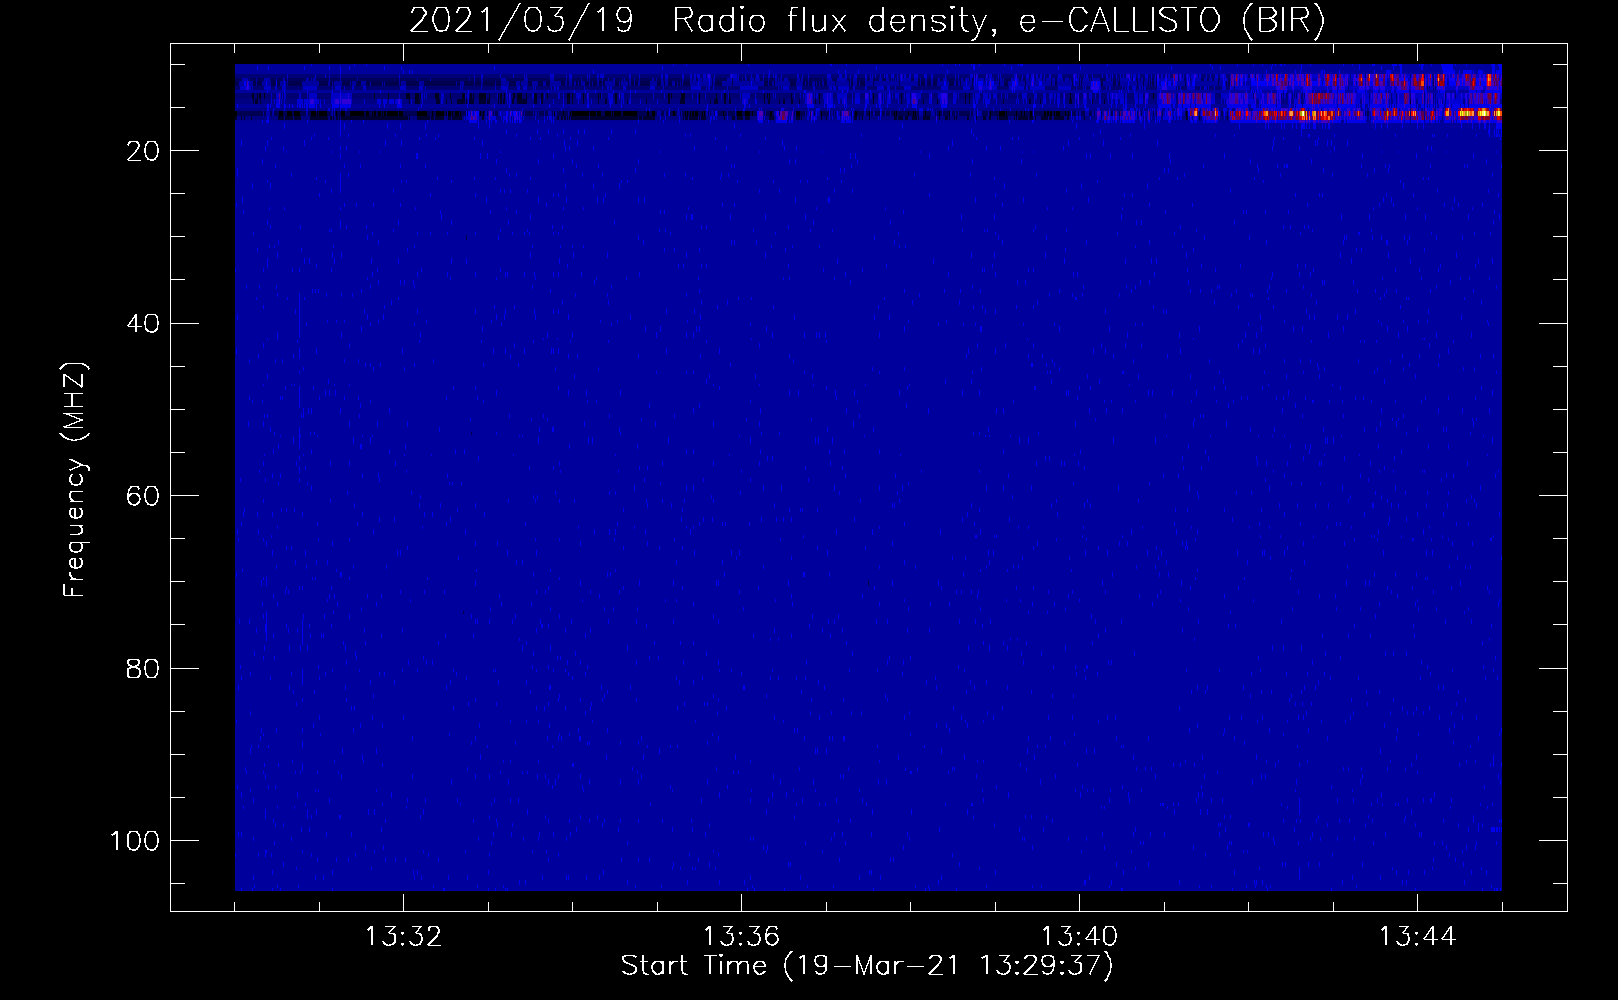The image size is (1618, 1000).
Task: Click the 20 MHz frequency tick label
Action: (143, 151)
